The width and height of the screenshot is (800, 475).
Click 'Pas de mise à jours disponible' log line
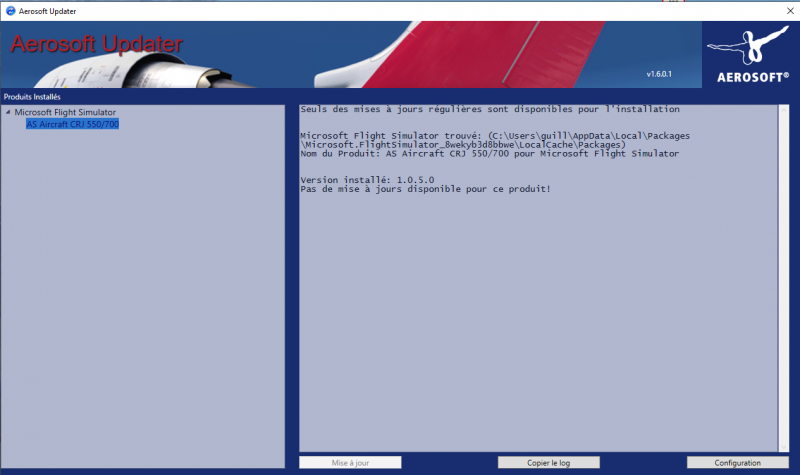click(426, 189)
